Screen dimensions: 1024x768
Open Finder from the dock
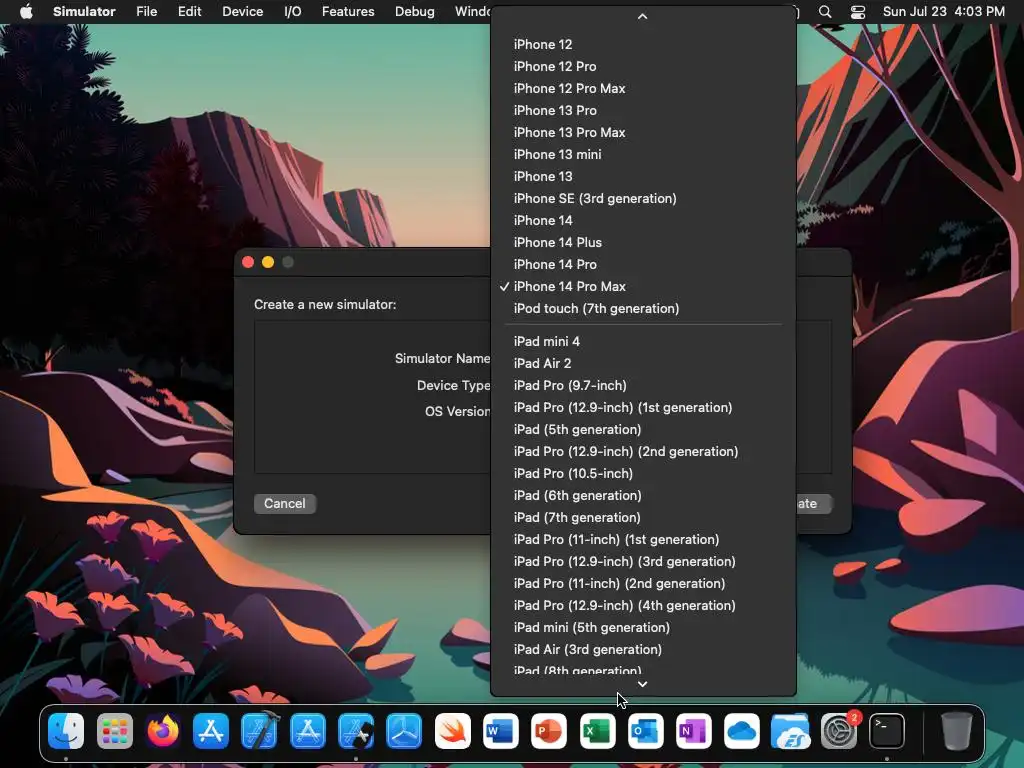66,731
